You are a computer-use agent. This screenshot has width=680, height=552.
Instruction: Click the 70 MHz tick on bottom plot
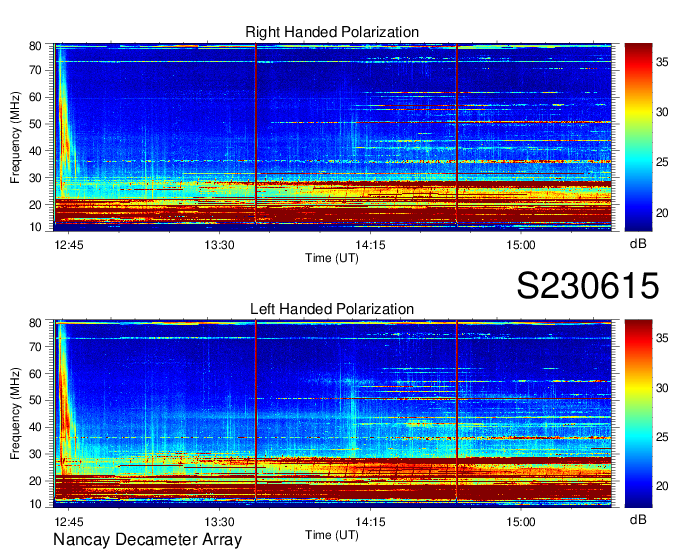35,347
